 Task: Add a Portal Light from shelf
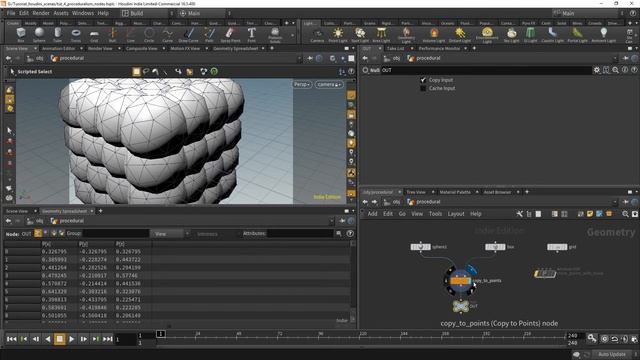coord(577,35)
